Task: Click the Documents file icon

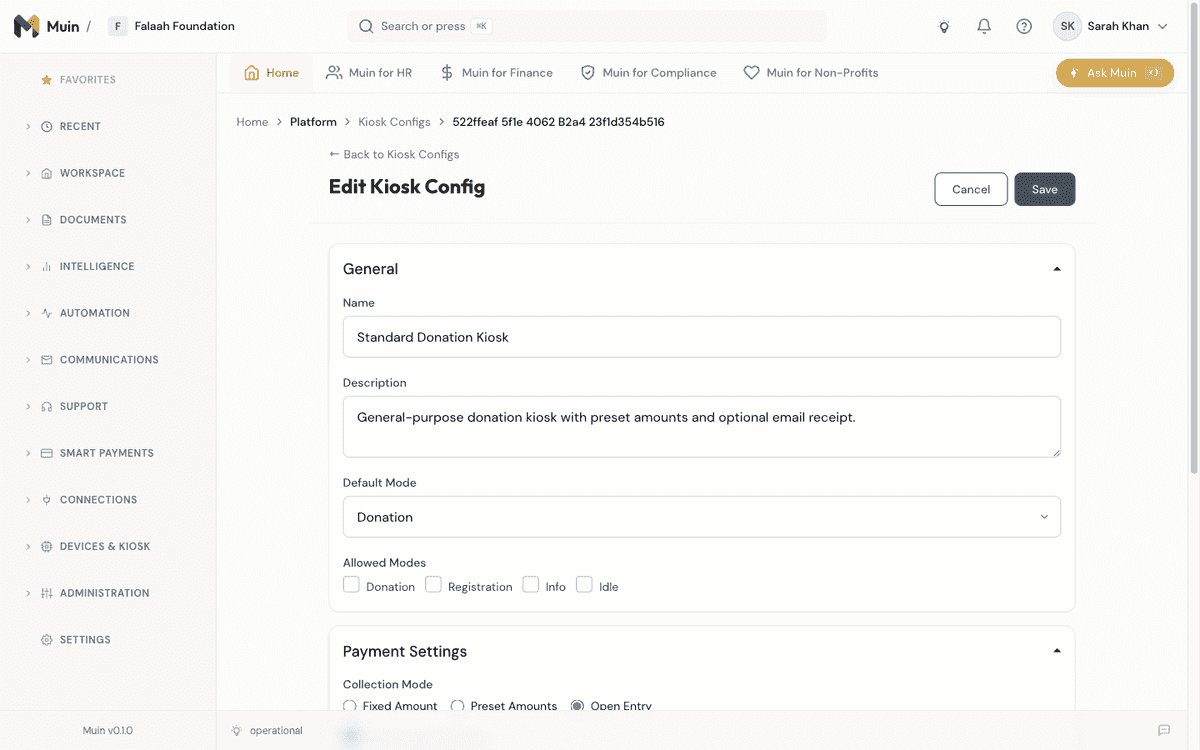Action: tap(46, 220)
